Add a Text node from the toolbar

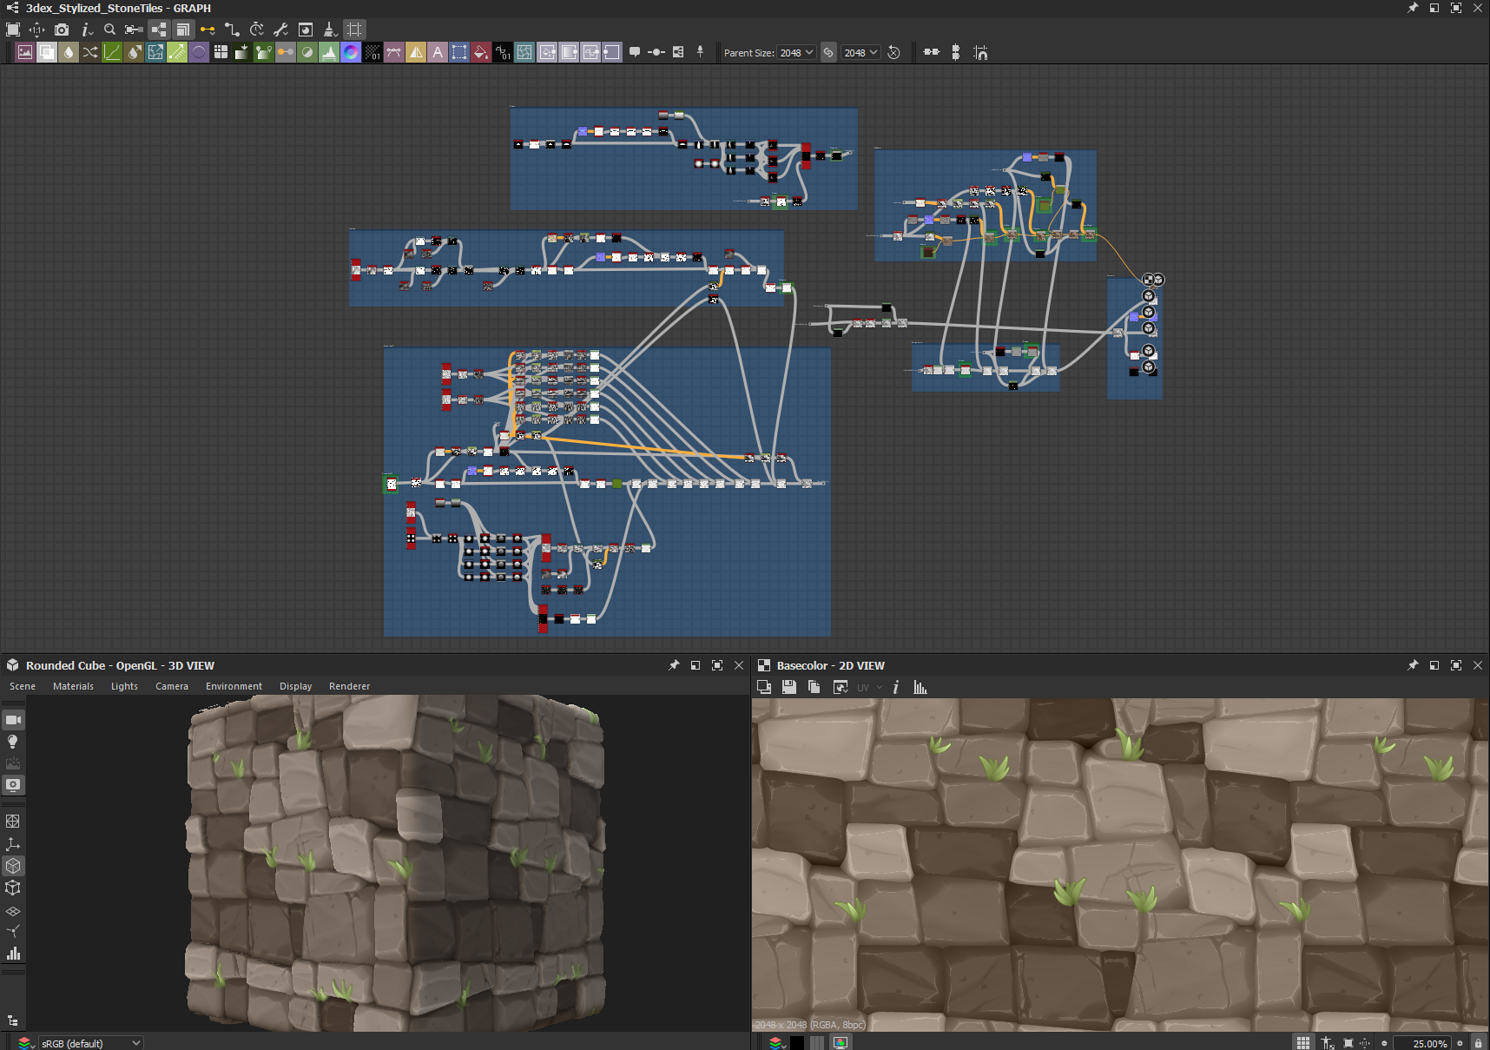pyautogui.click(x=437, y=53)
